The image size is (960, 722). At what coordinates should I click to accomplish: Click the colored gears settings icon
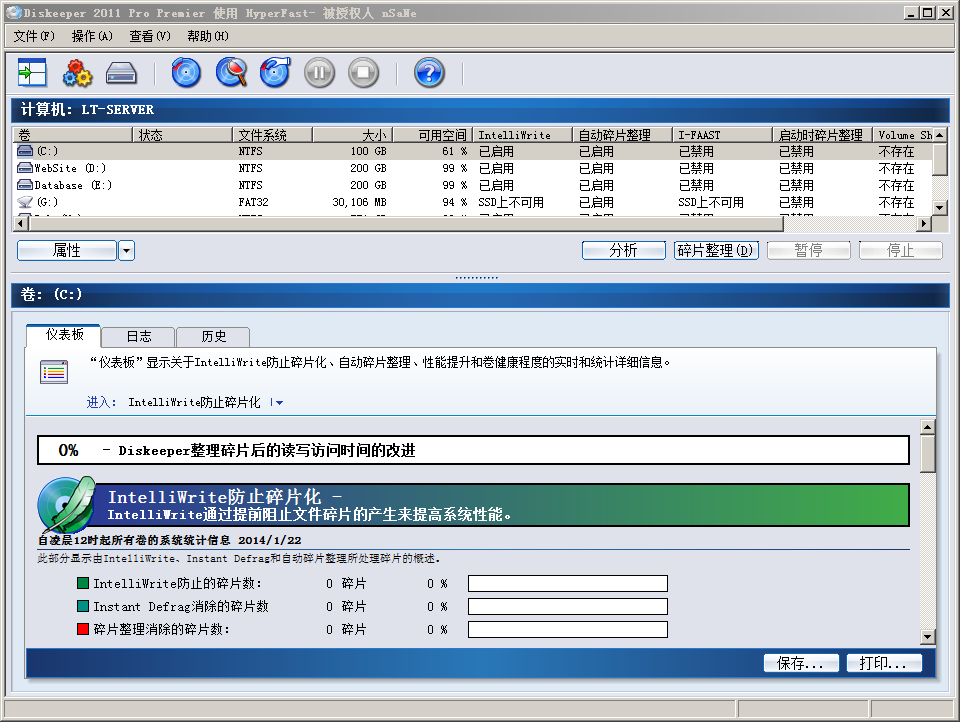(x=77, y=73)
